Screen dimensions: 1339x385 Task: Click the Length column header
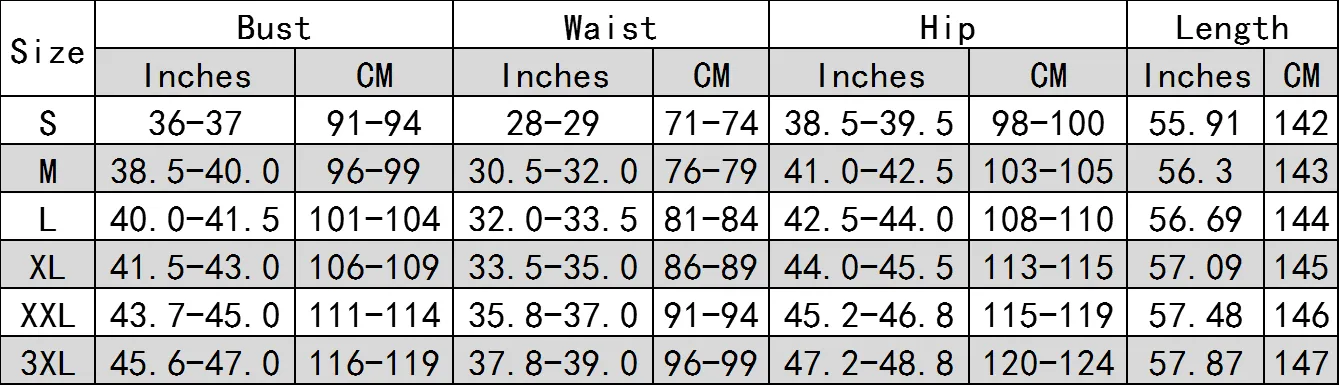point(1231,27)
